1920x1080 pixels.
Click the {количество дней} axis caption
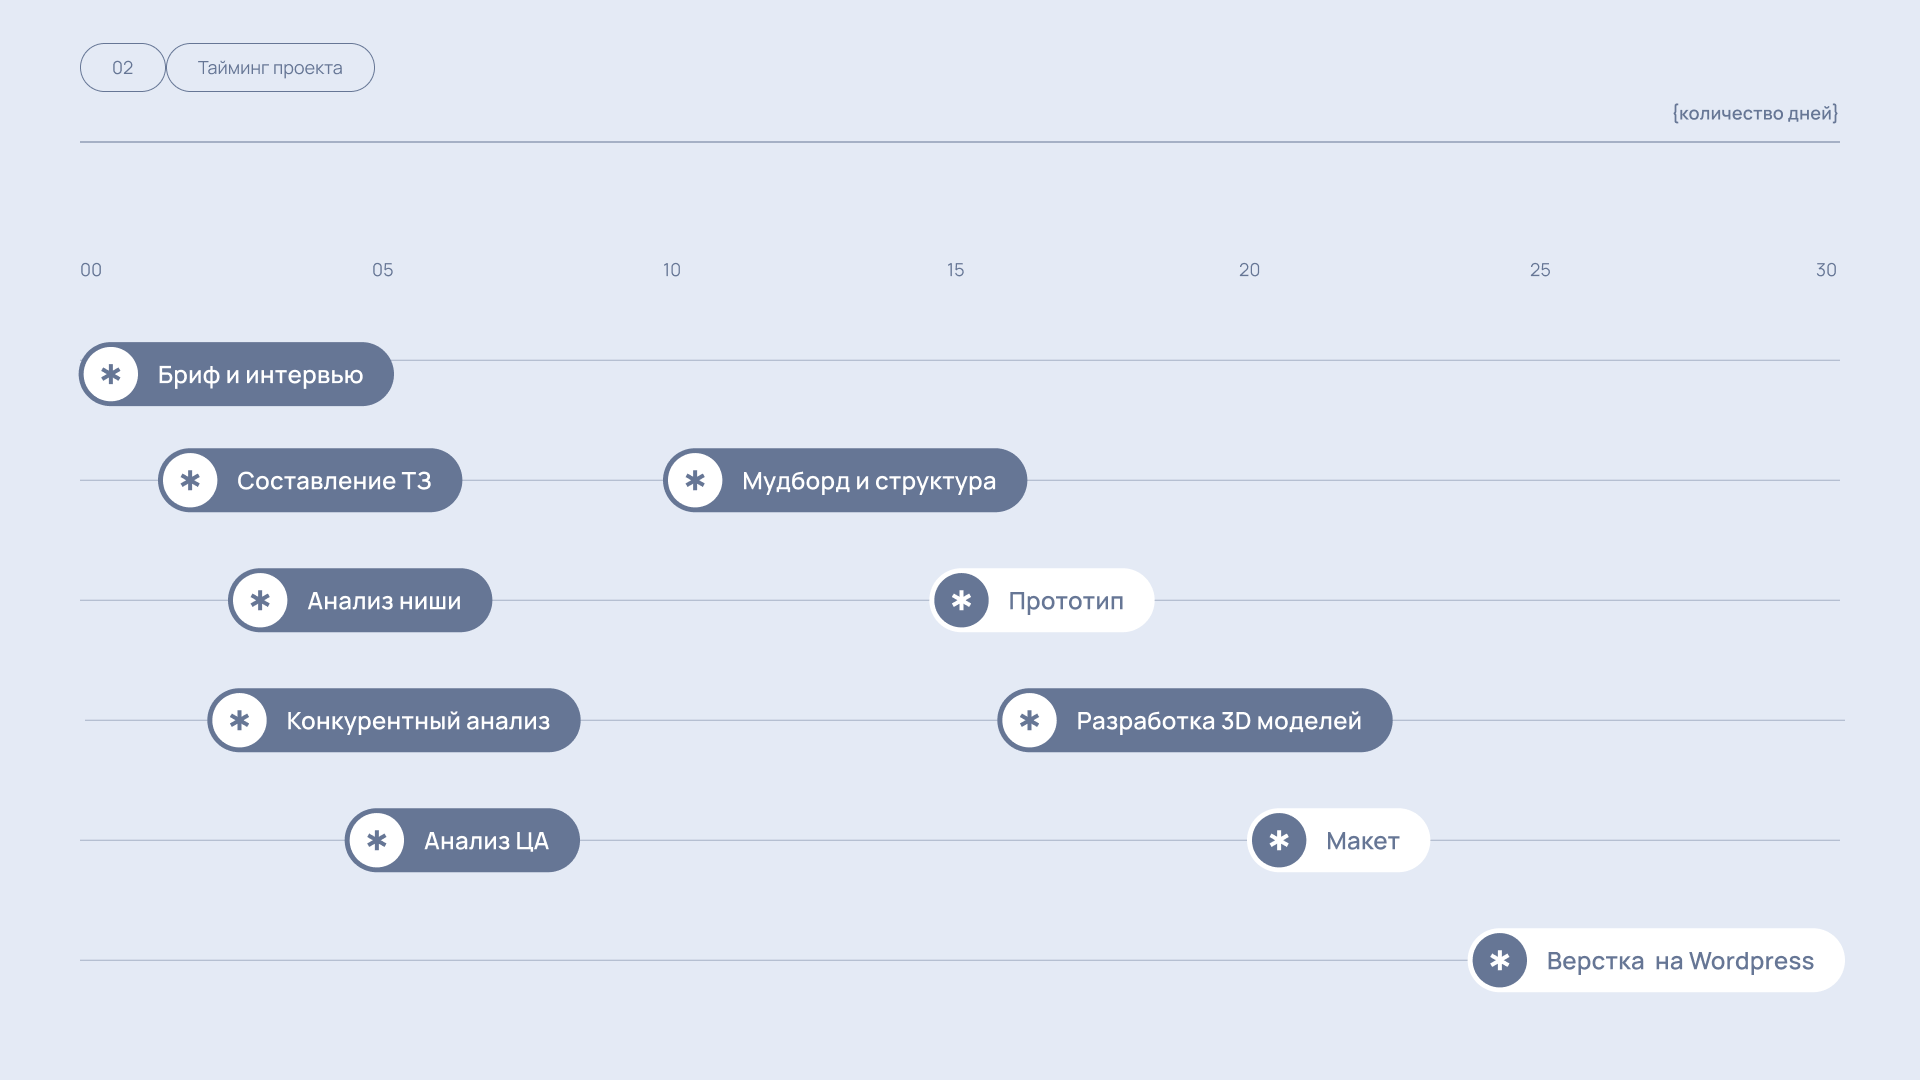[1755, 113]
